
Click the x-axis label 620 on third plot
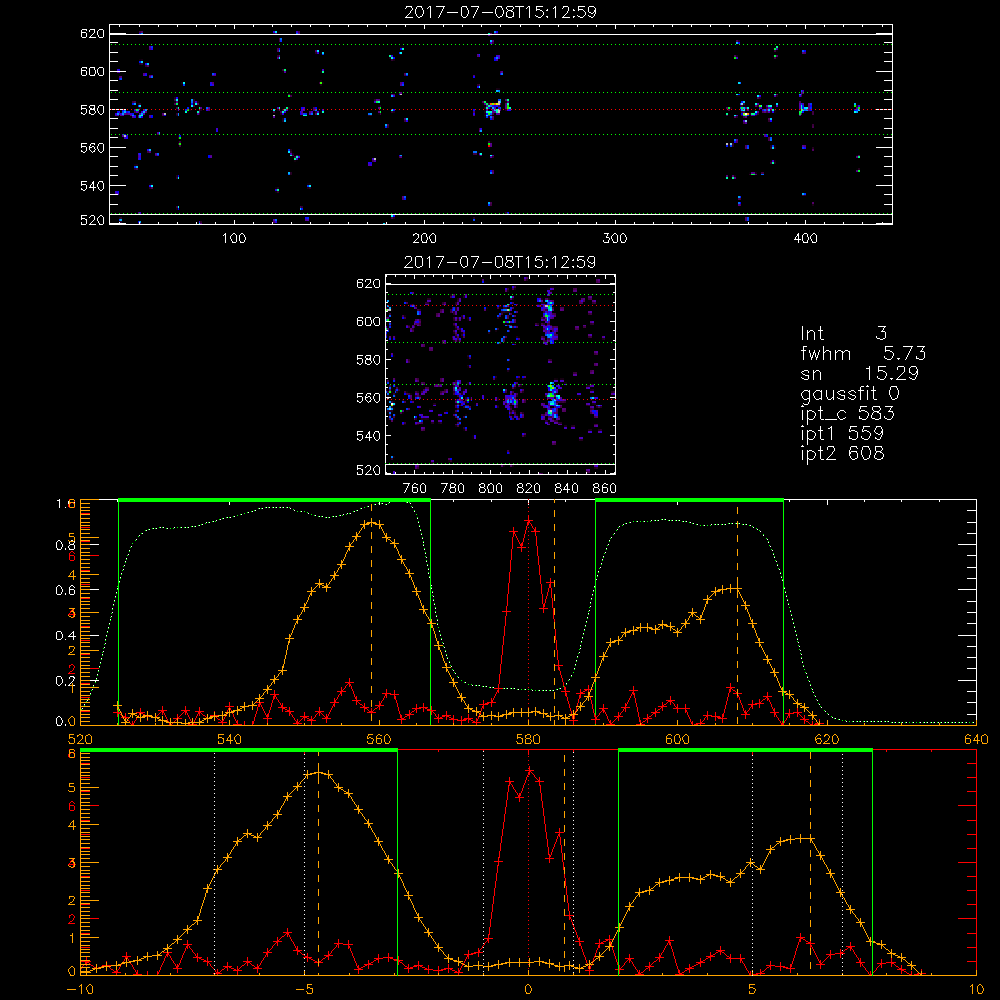click(x=827, y=740)
